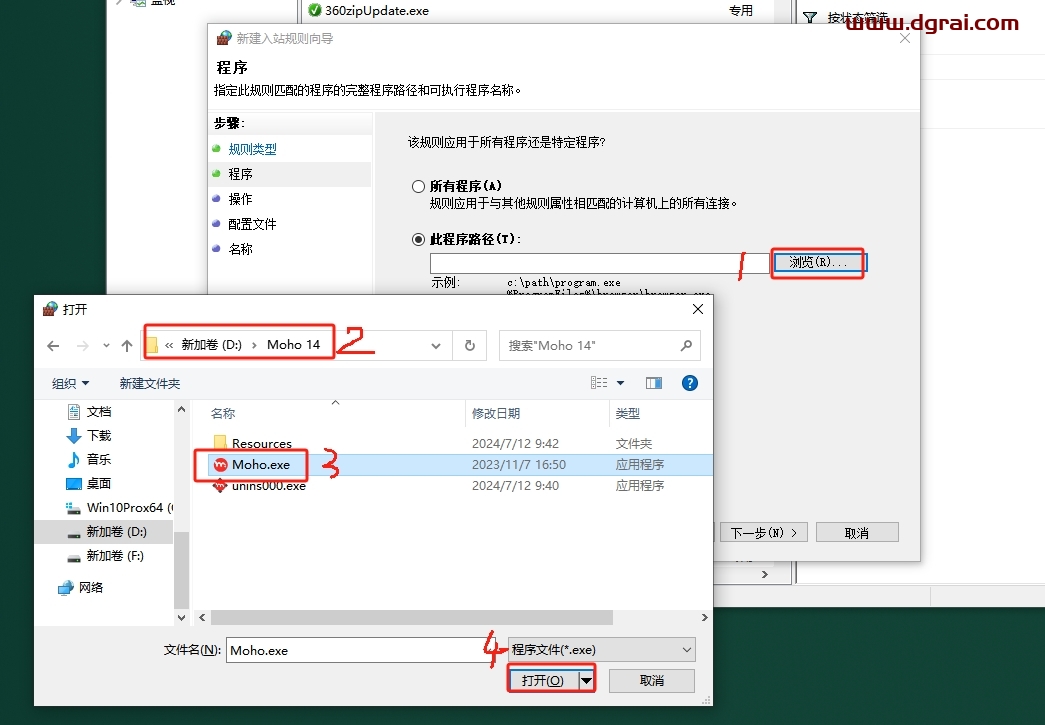Screen dimensions: 1045x725
Task: Click the 打开 button to confirm
Action: point(543,680)
